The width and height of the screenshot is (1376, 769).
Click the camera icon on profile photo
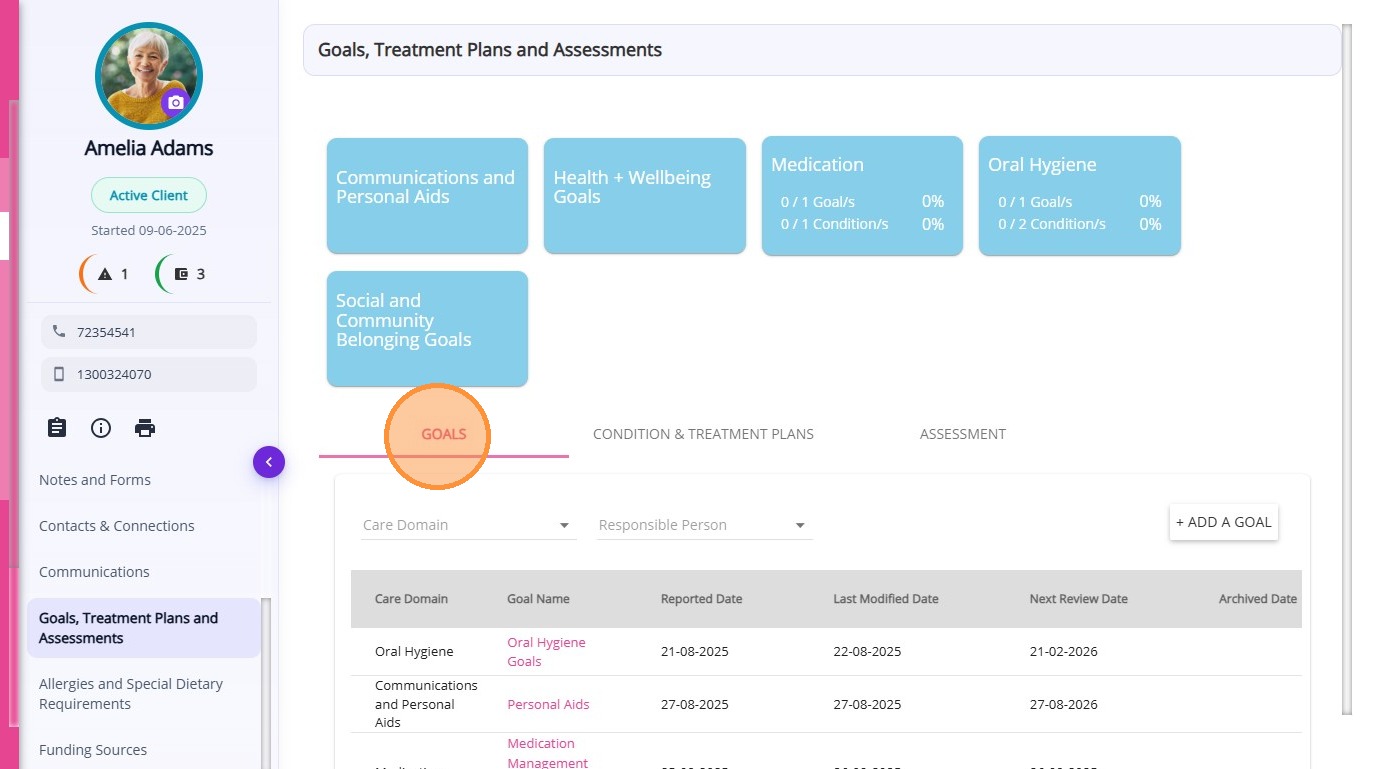coord(176,103)
